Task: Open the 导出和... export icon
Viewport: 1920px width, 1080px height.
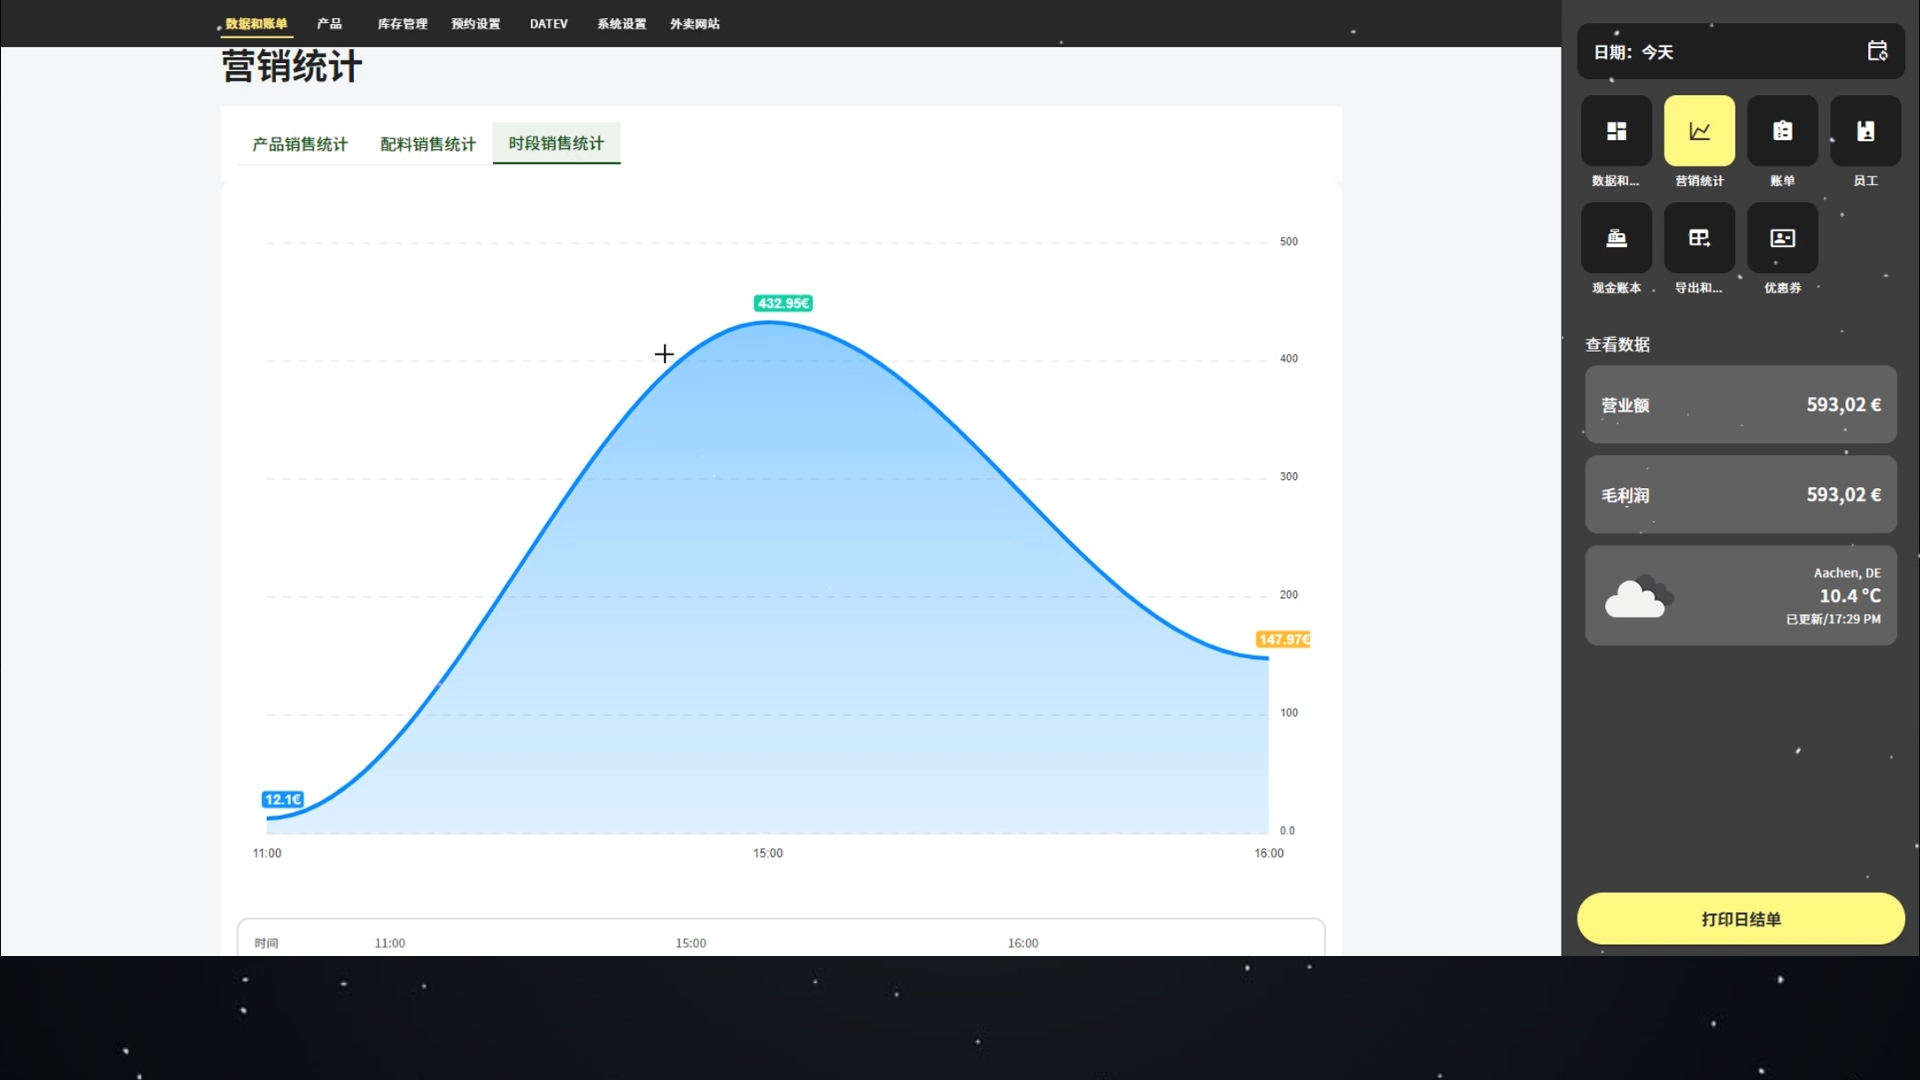Action: tap(1699, 238)
